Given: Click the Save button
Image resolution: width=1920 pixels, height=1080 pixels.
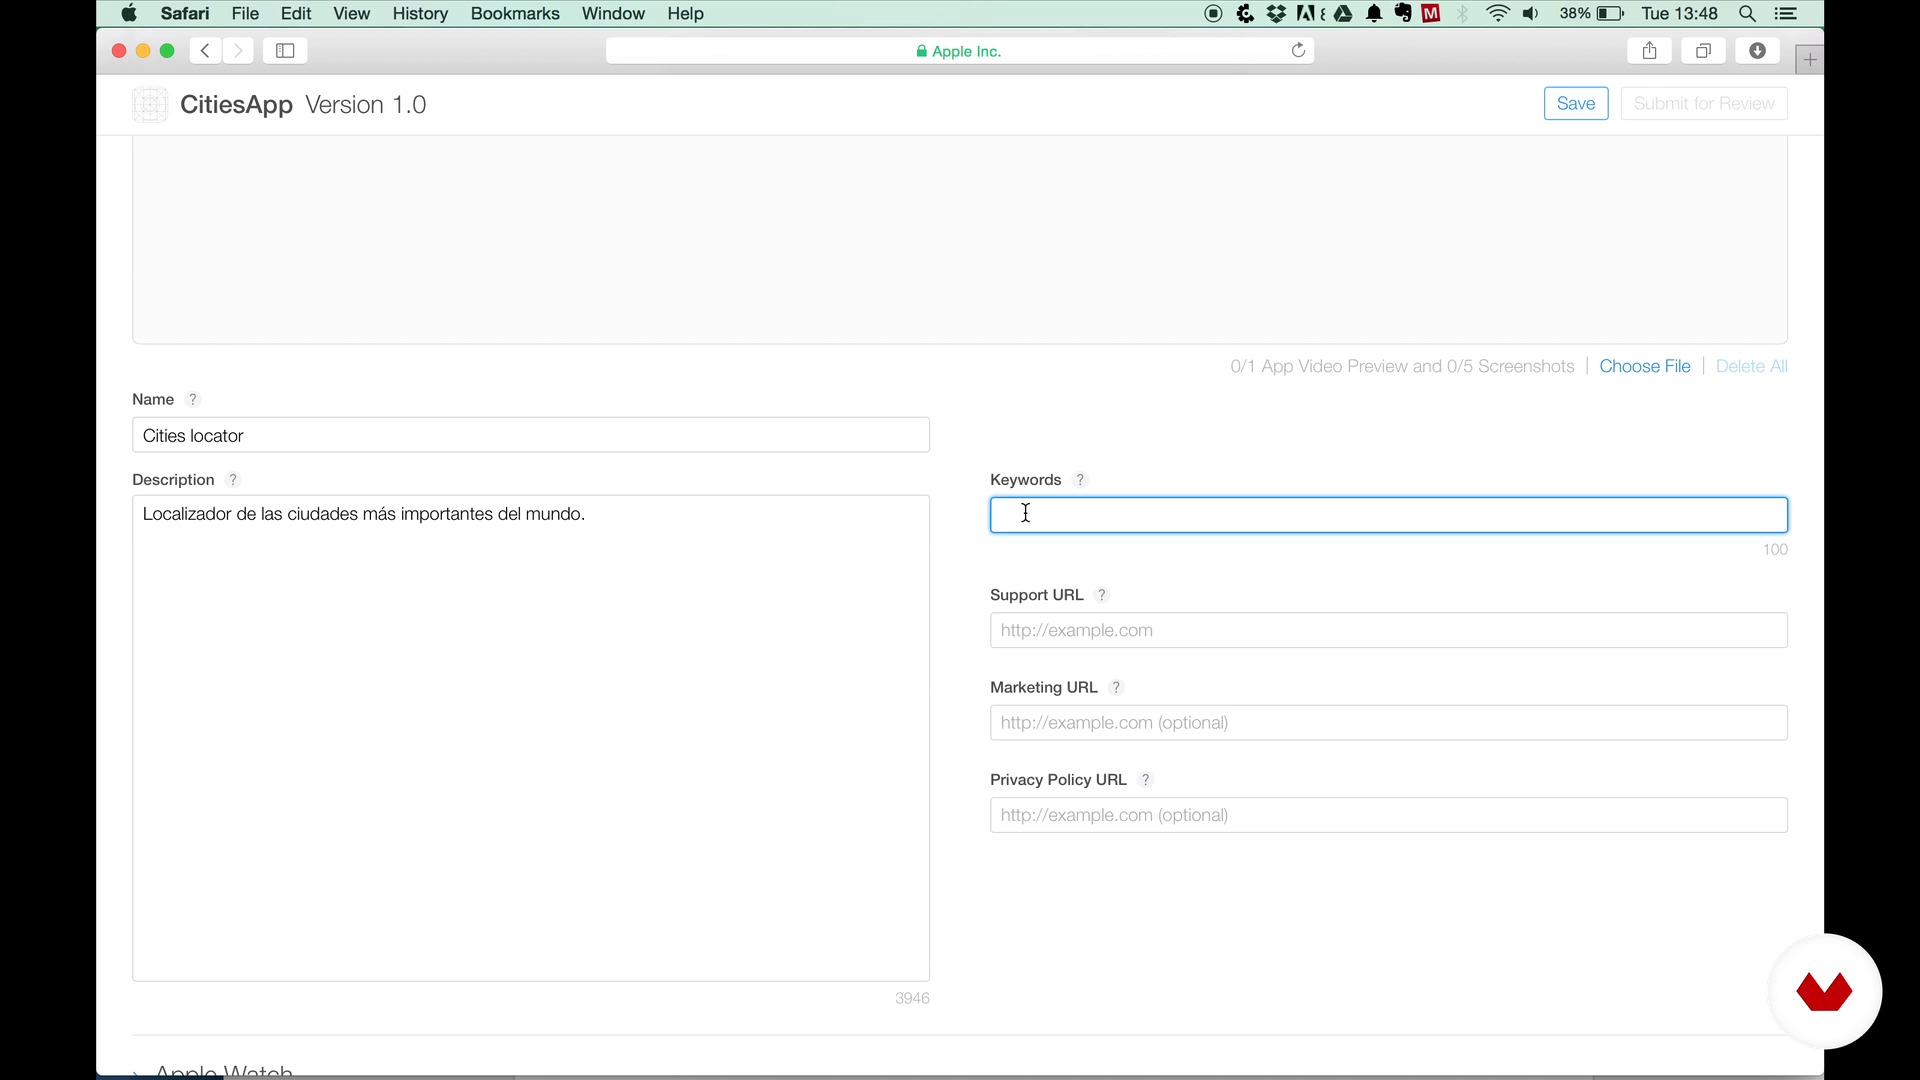Looking at the screenshot, I should point(1576,104).
